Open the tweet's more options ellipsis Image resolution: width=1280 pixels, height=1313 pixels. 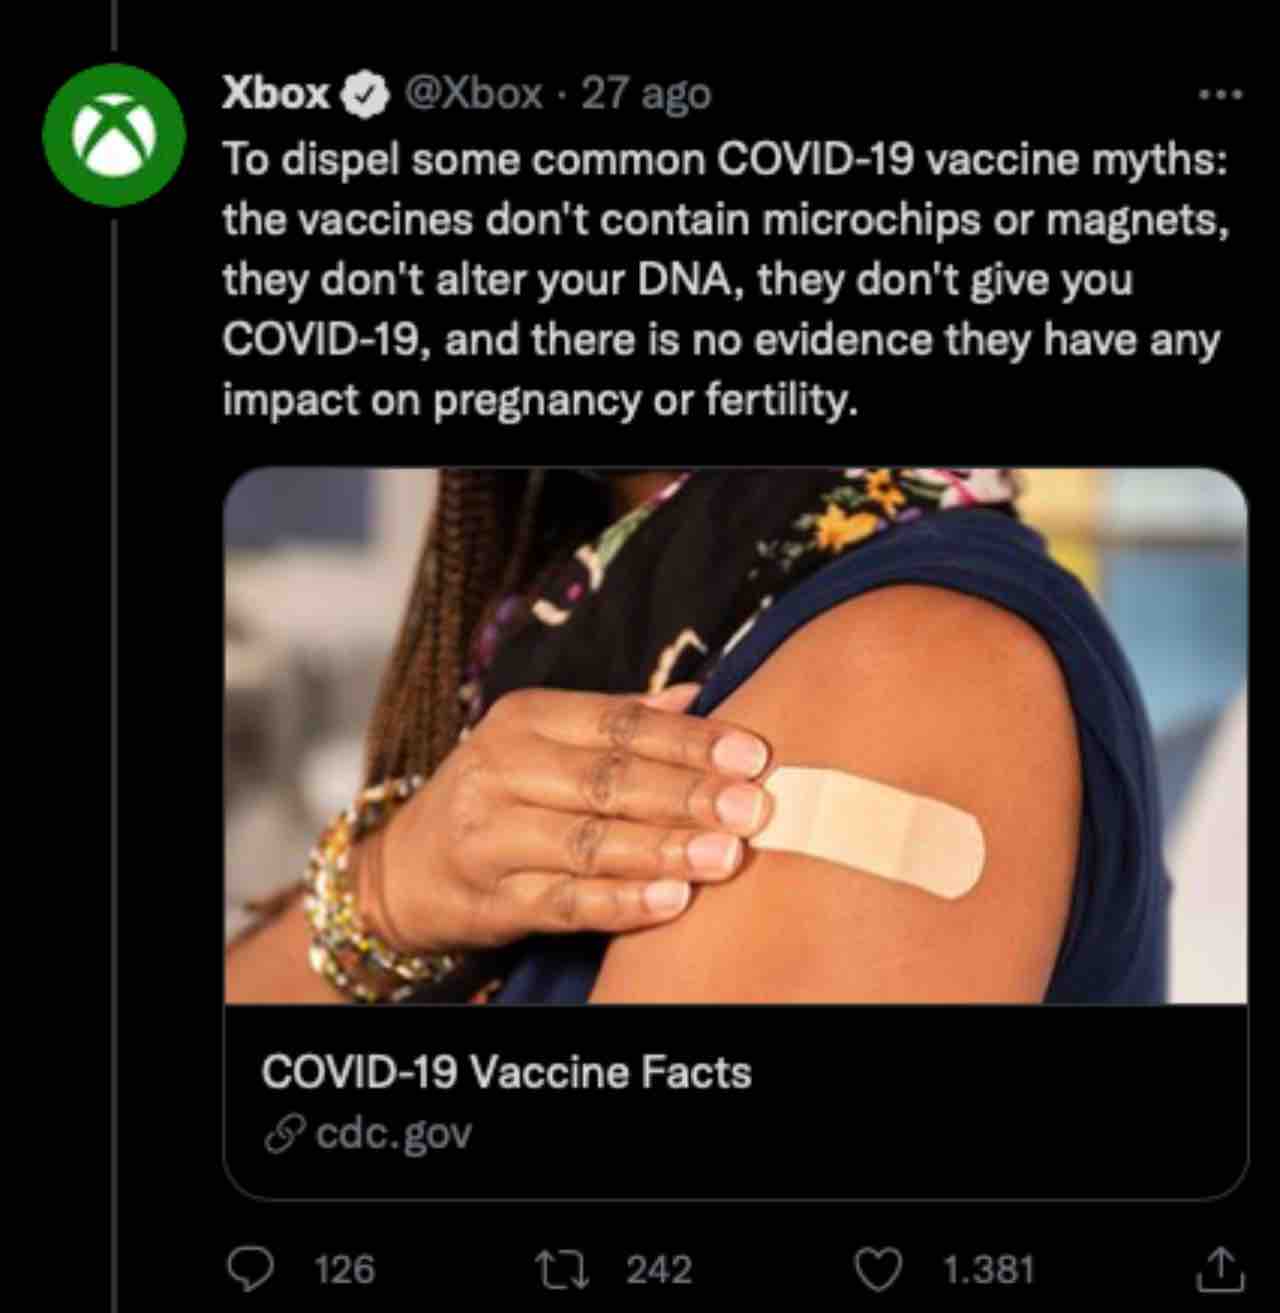1221,95
